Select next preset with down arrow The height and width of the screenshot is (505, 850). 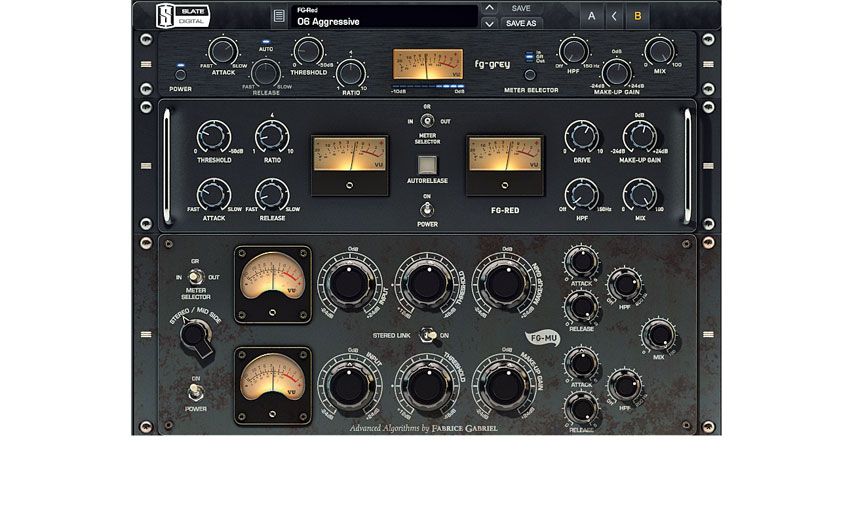[489, 23]
